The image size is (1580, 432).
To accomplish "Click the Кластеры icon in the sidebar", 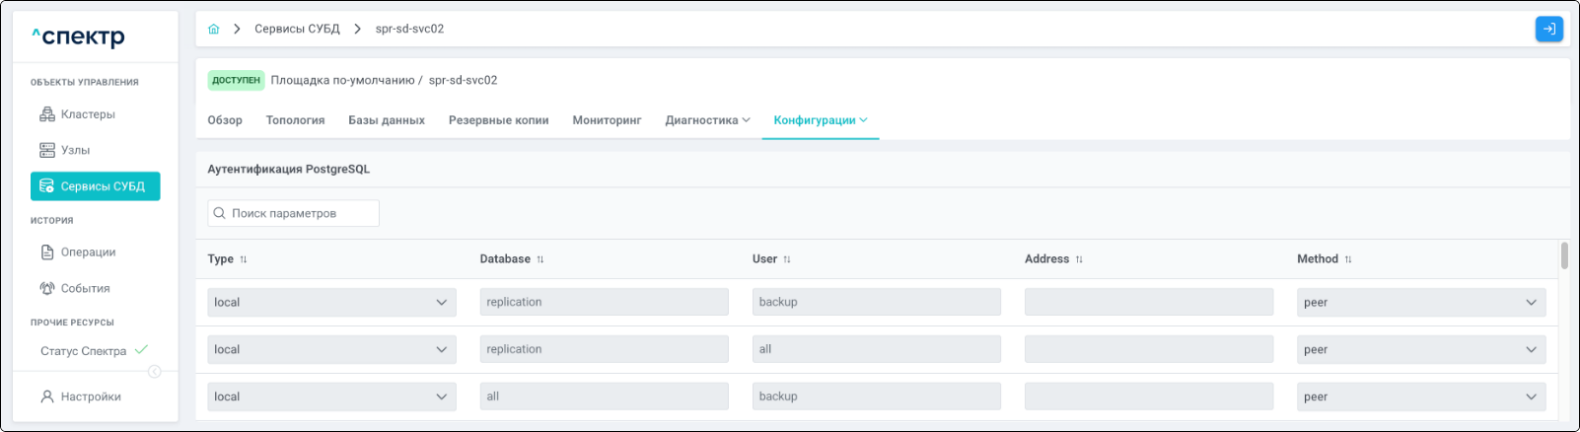I will 47,114.
